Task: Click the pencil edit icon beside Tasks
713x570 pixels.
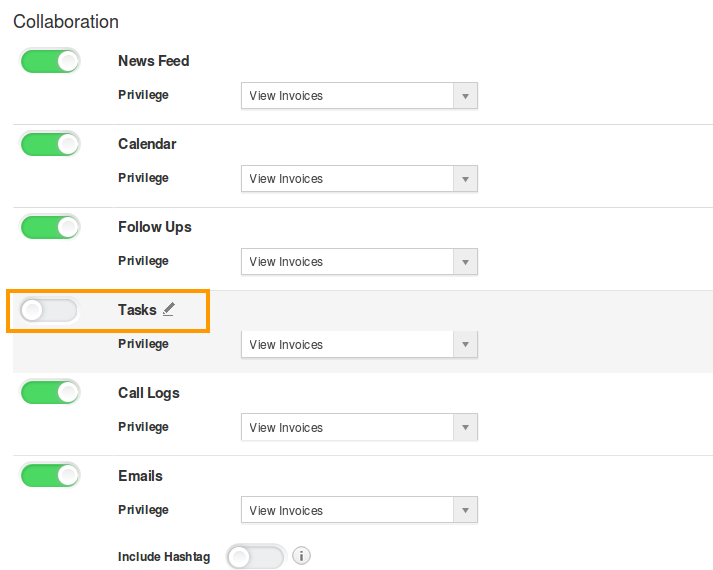Action: 169,310
